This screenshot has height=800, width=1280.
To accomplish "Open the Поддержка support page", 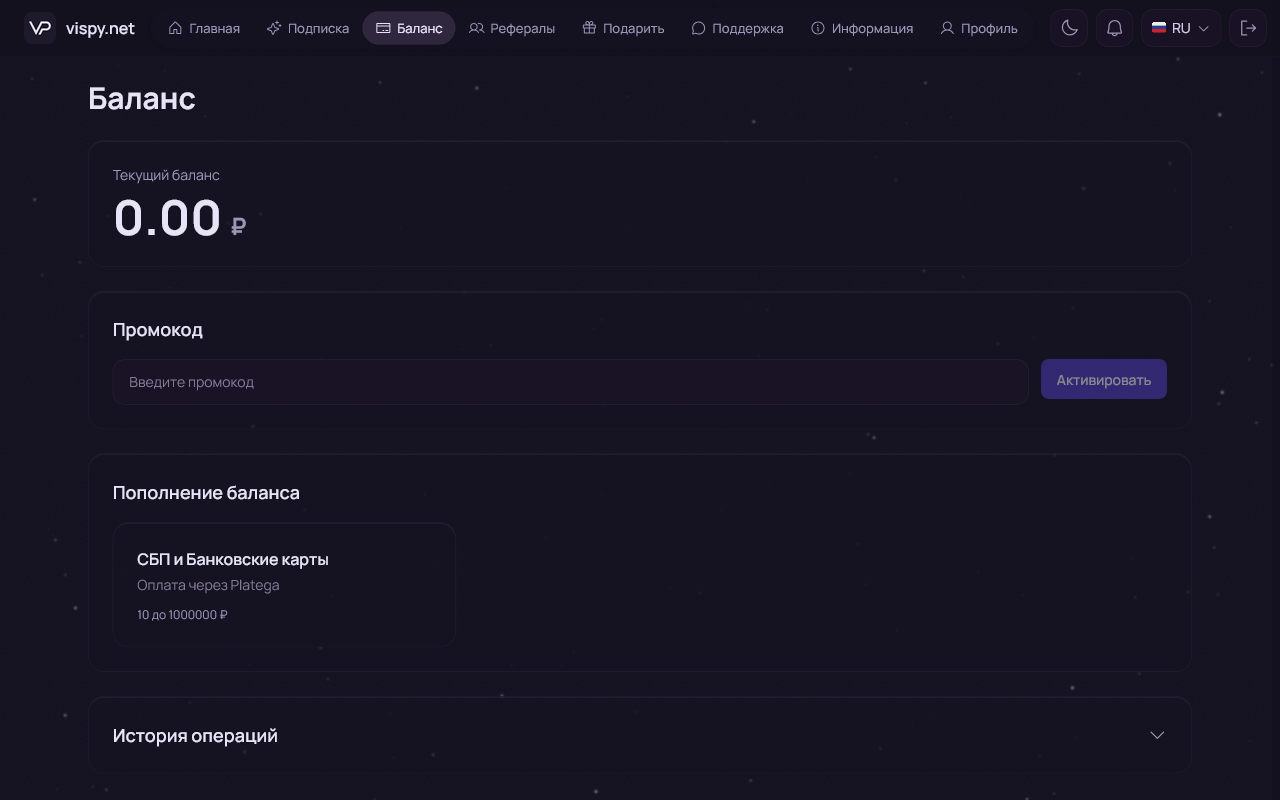I will (x=737, y=28).
